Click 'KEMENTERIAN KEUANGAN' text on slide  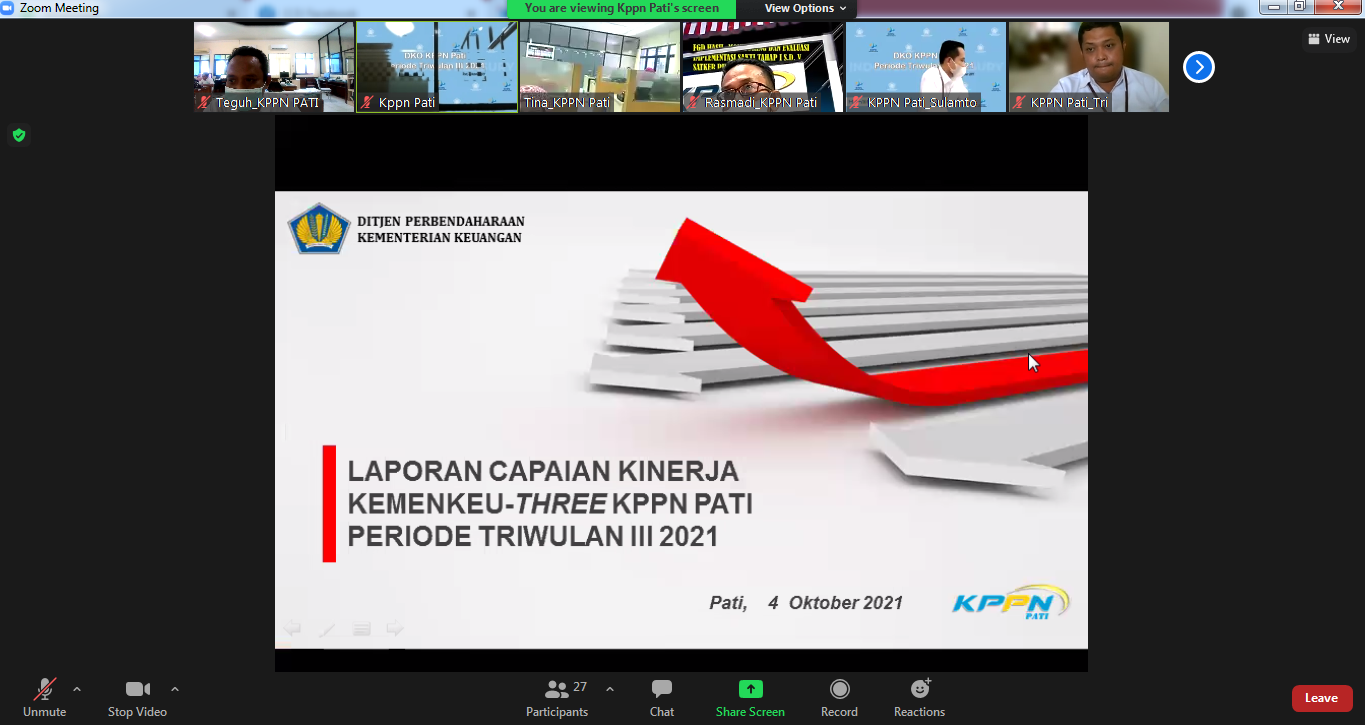click(x=439, y=238)
